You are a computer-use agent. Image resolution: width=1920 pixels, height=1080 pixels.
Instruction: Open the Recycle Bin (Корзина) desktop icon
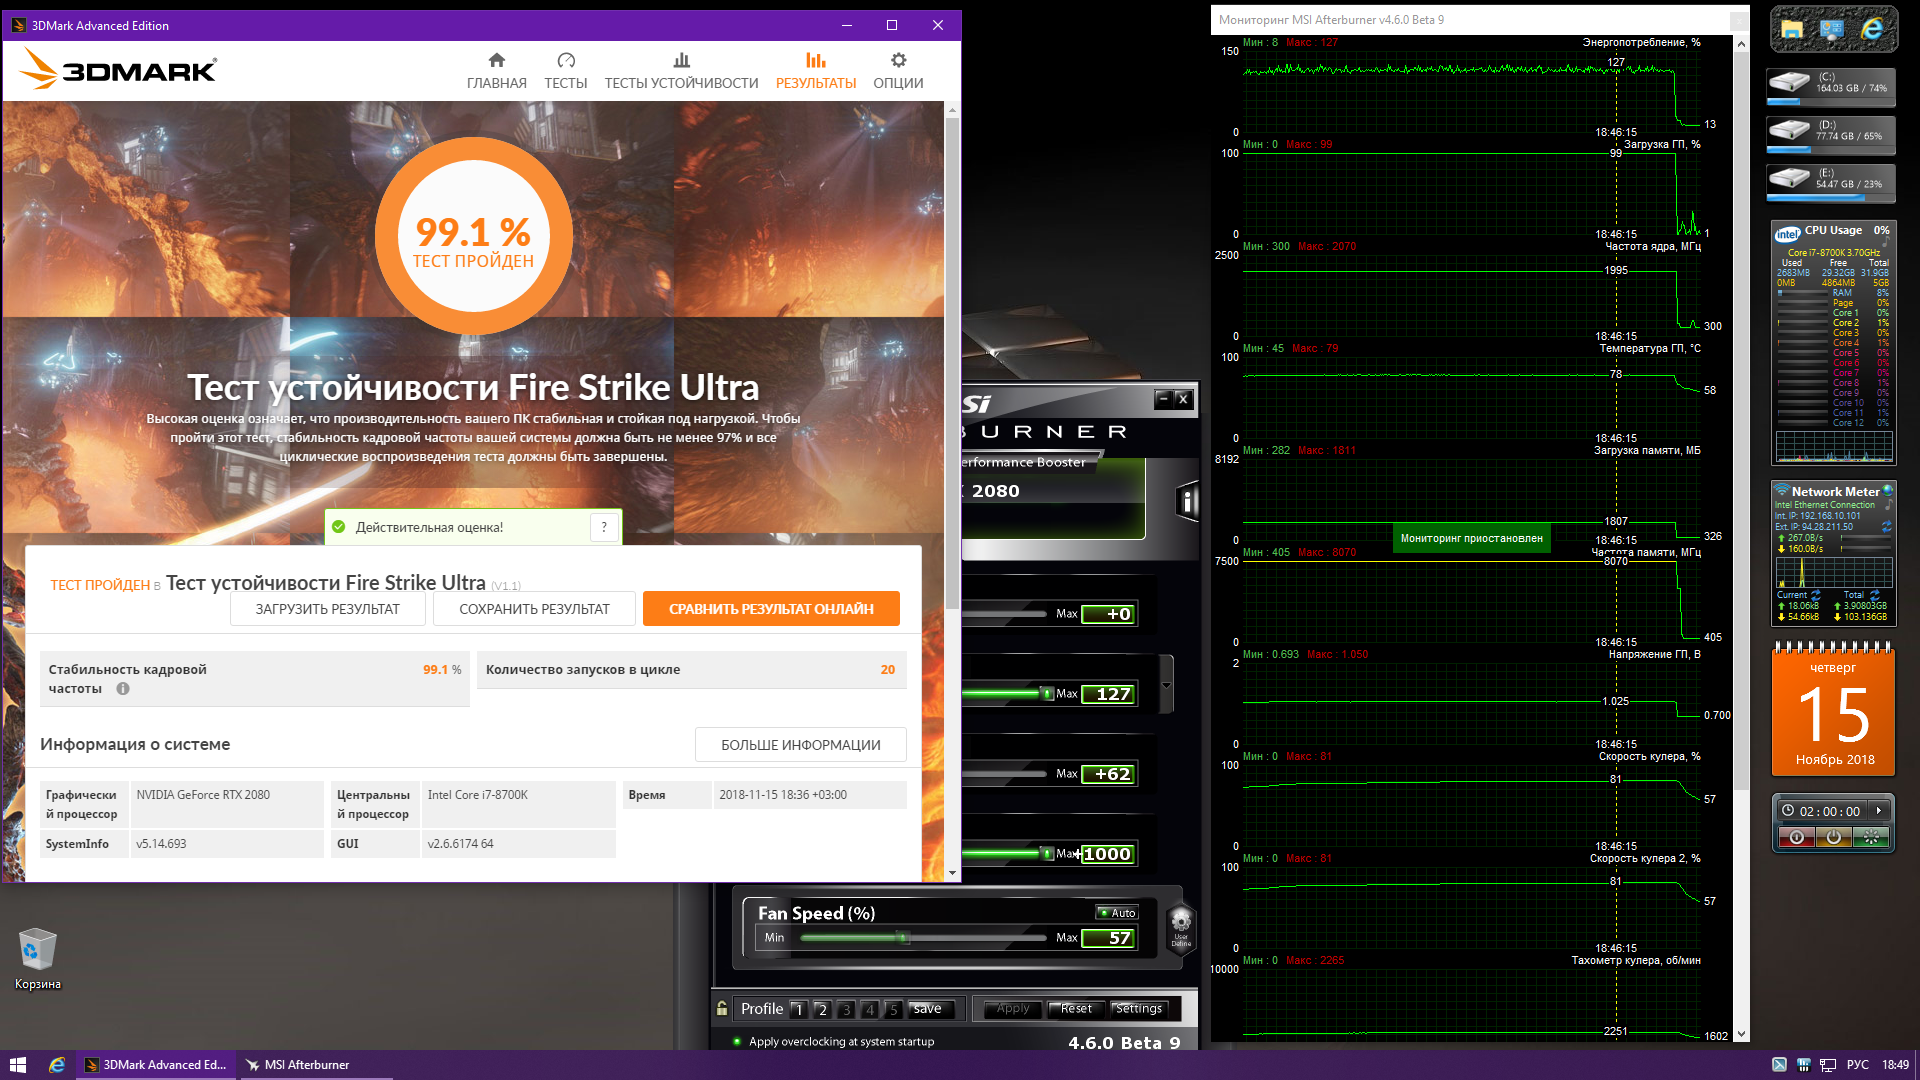(x=38, y=950)
